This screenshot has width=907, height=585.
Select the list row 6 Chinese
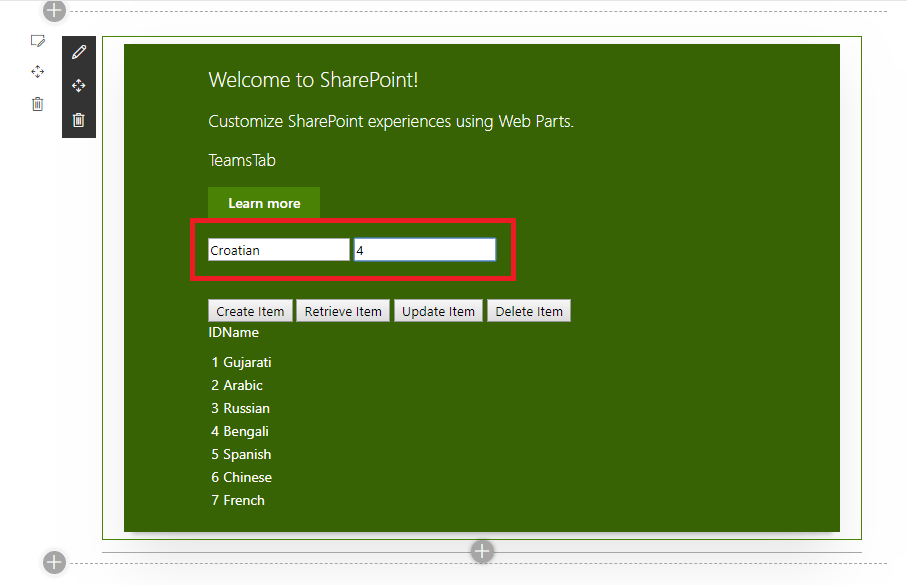(241, 477)
